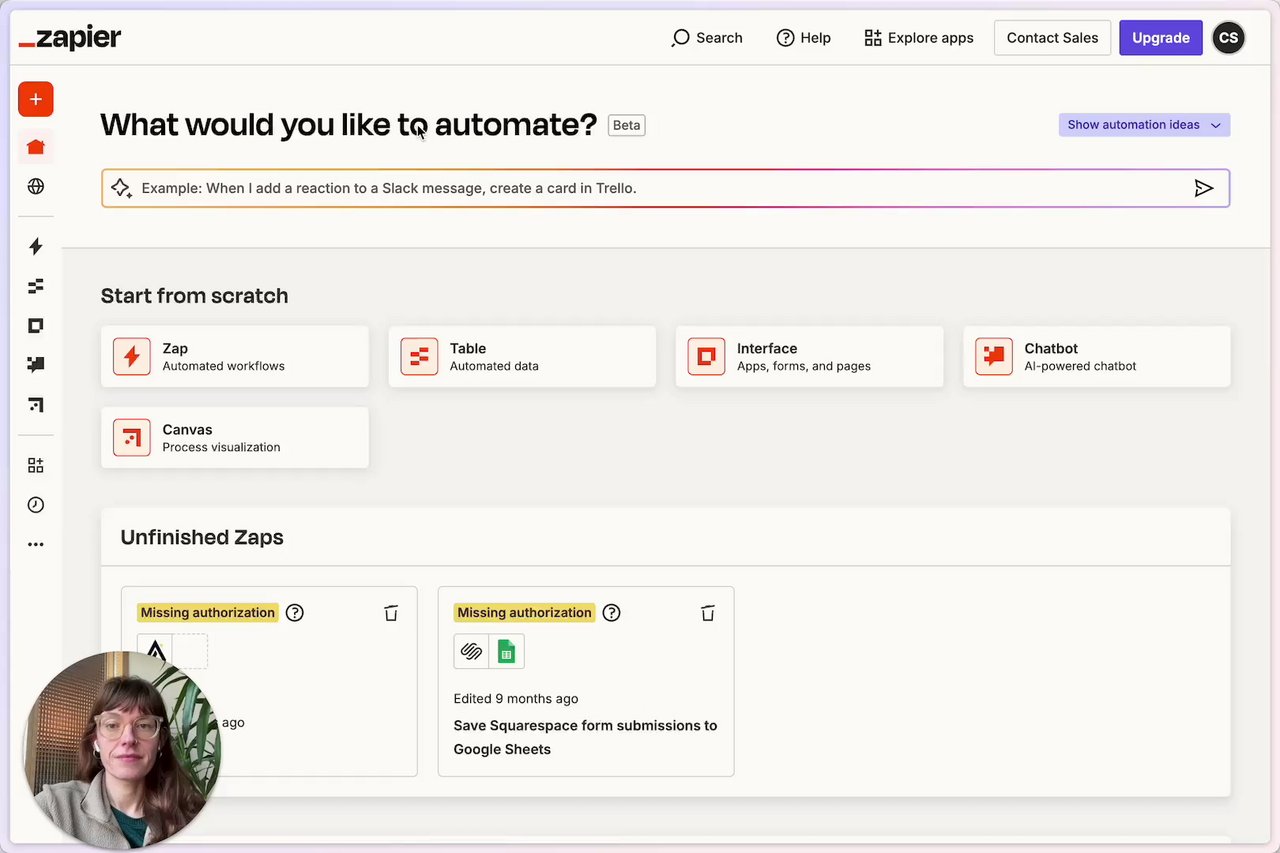Screen dimensions: 1280x853
Task: Open the Explore apps menu item
Action: coord(918,38)
